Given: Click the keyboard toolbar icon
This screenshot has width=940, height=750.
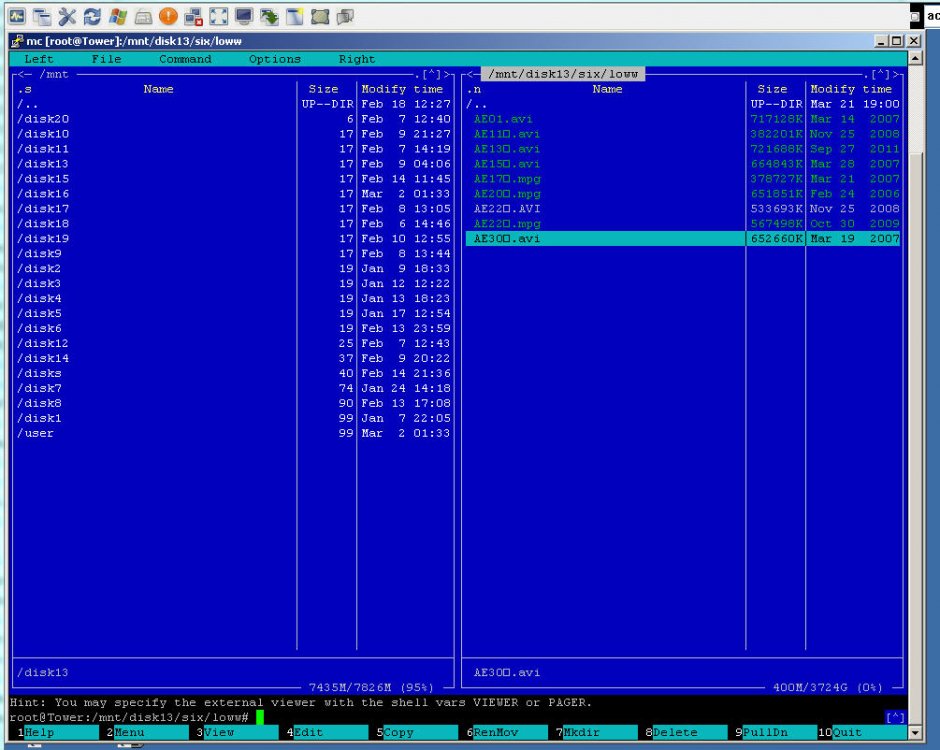Looking at the screenshot, I should [143, 17].
